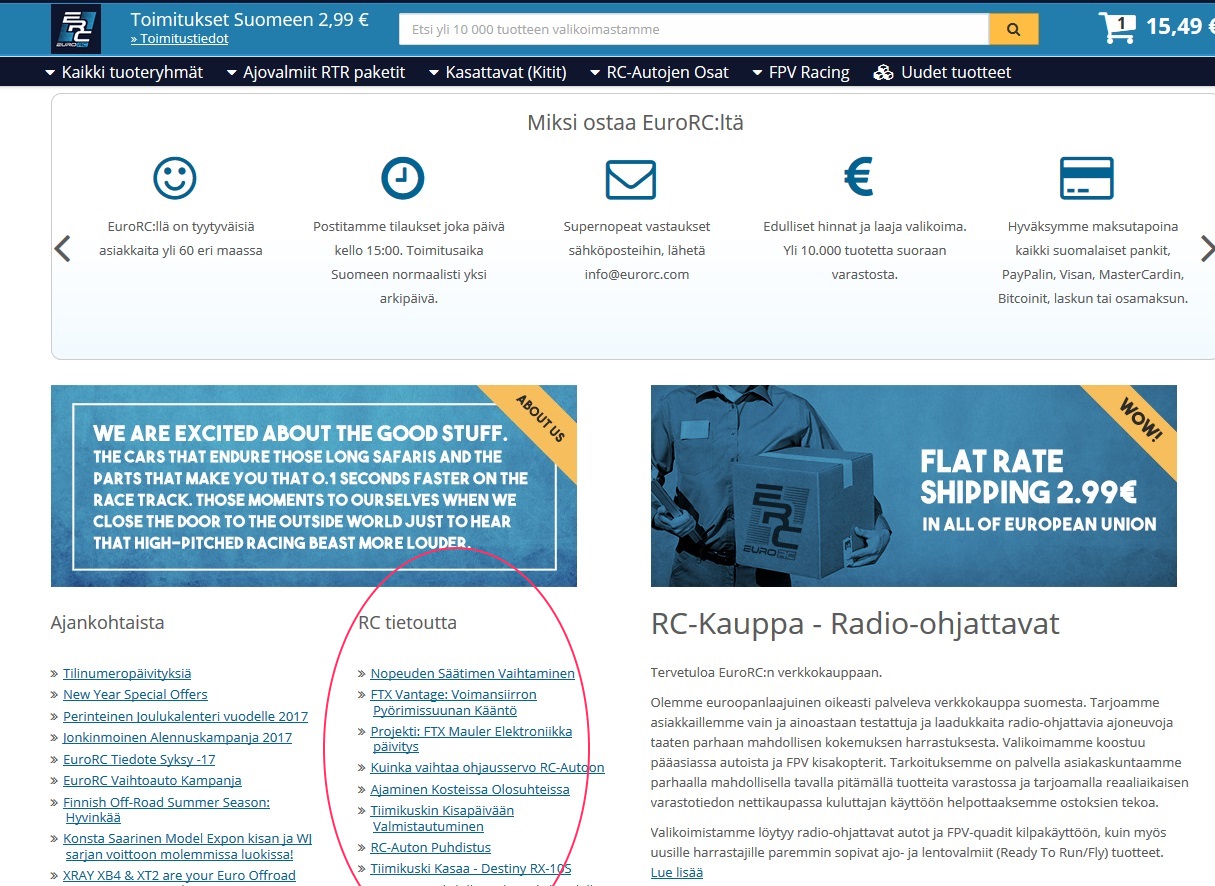Click the Uudet tuotteet binoculars icon
Viewport: 1215px width, 886px height.
click(883, 72)
